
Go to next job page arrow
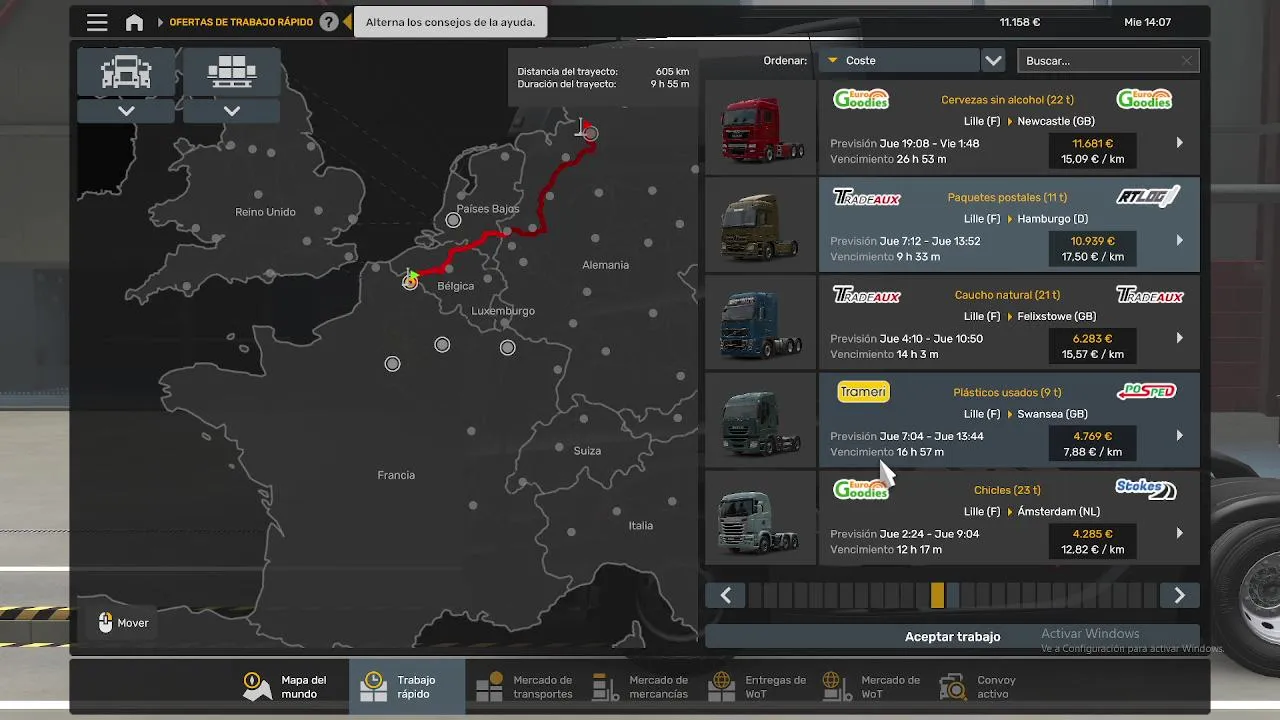[1180, 596]
